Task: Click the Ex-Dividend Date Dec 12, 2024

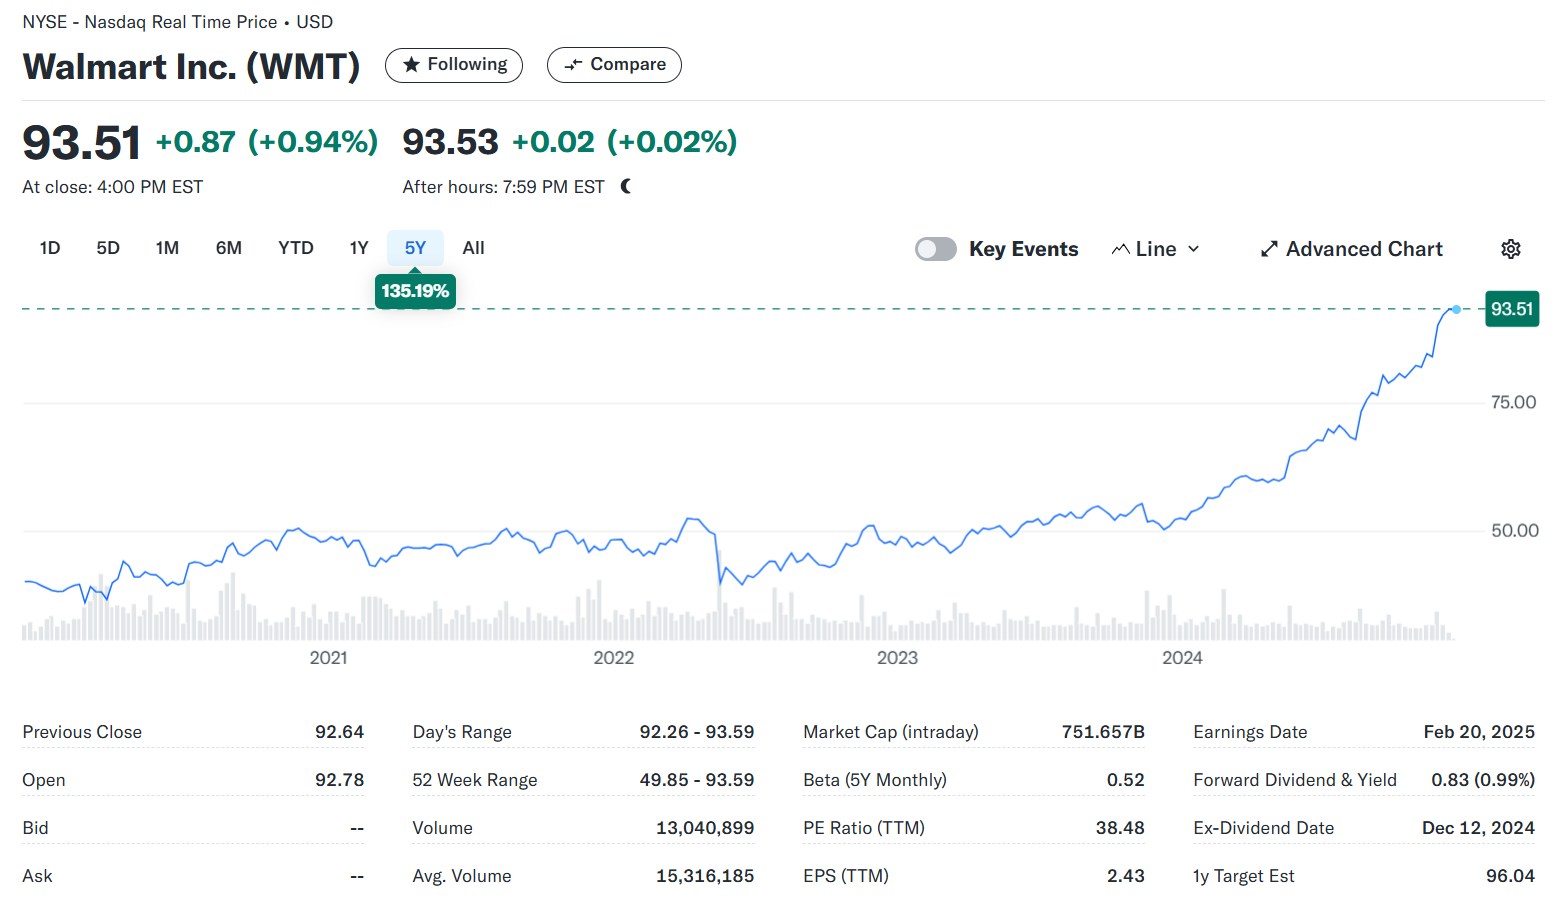Action: point(1478,828)
